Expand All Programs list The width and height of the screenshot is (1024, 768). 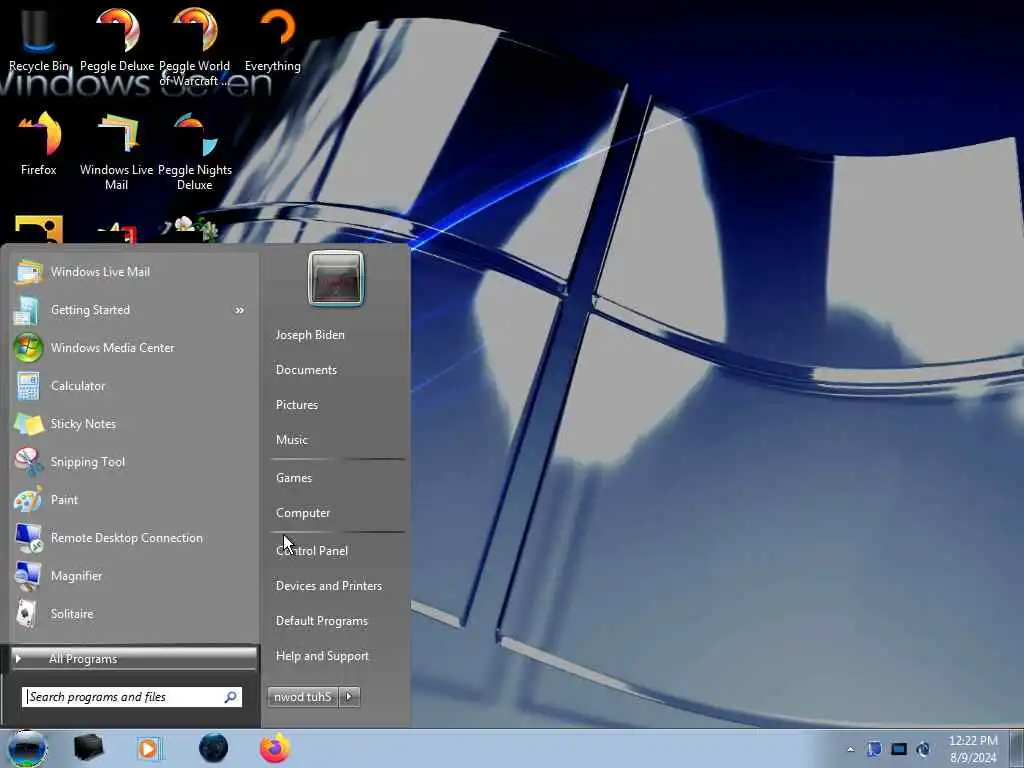tap(134, 659)
